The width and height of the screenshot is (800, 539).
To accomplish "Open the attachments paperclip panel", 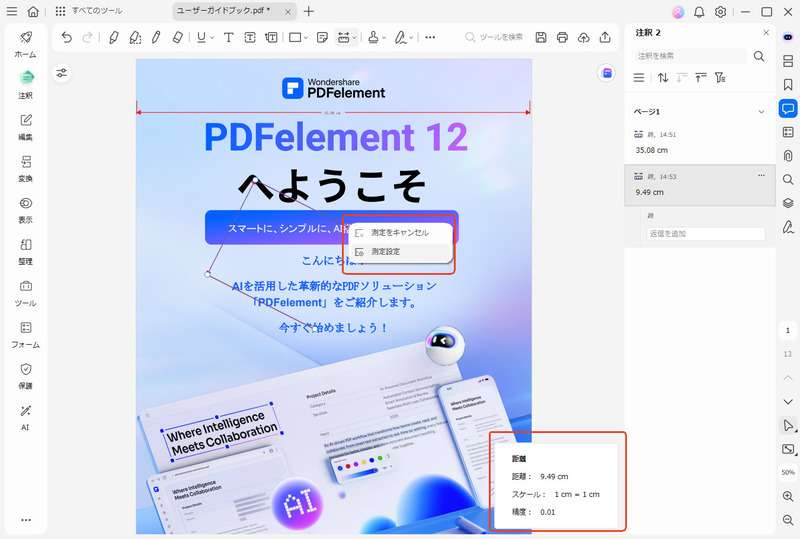I will click(788, 156).
